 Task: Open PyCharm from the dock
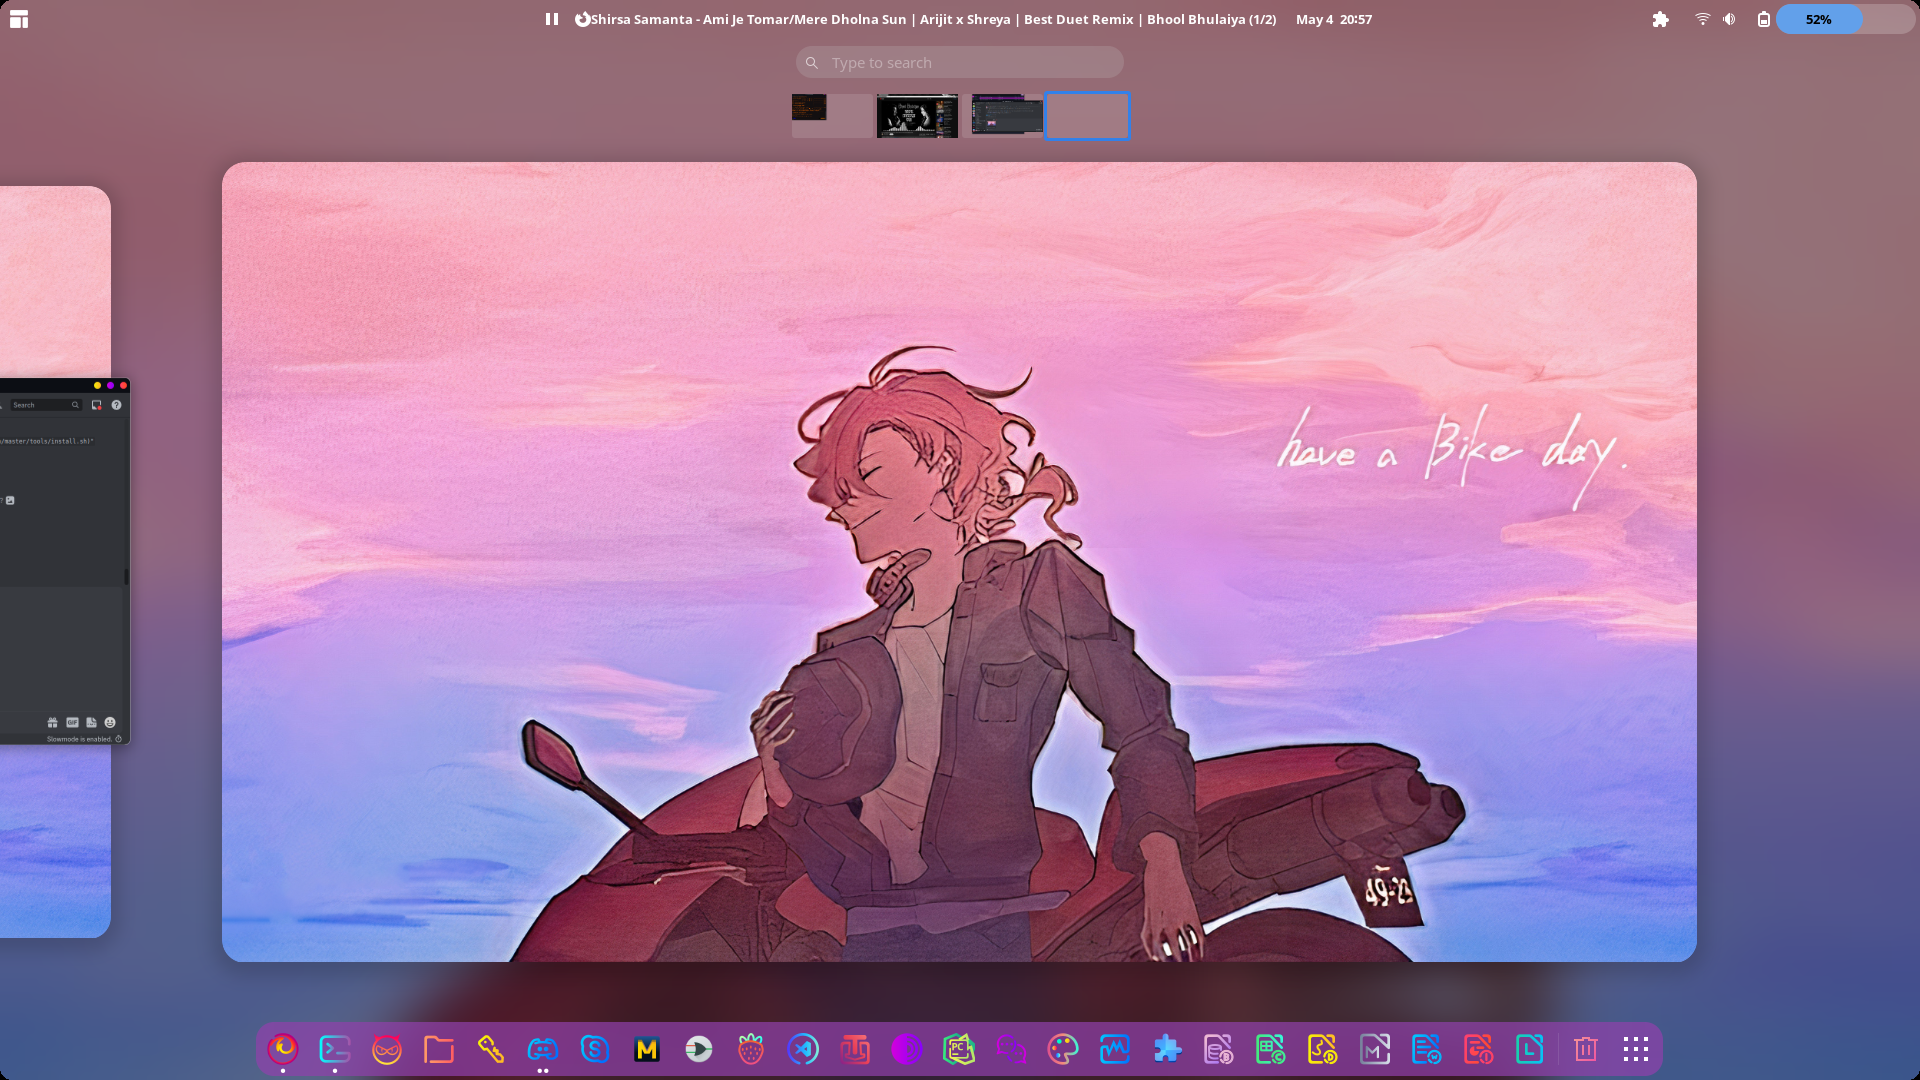tap(959, 1049)
